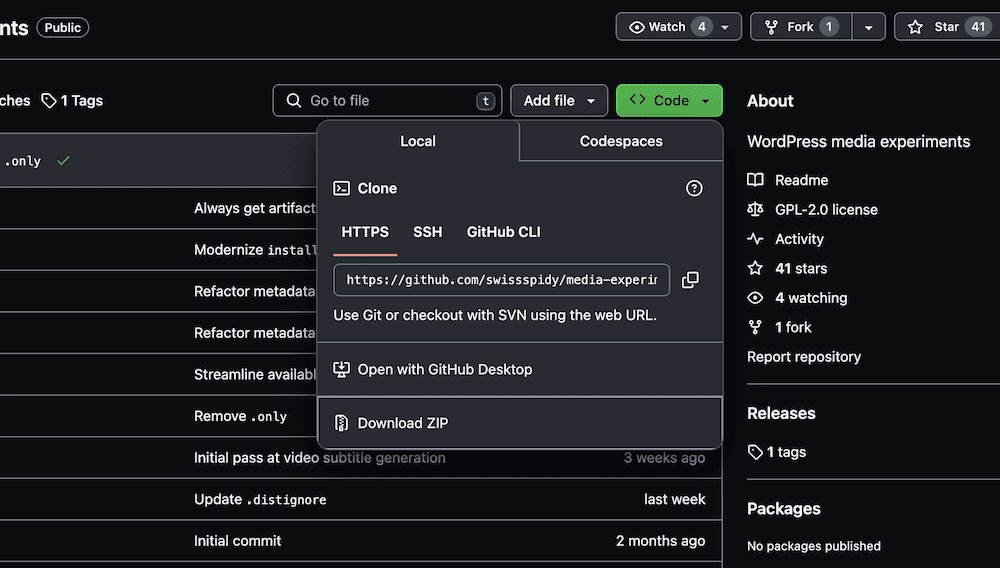Click into the Go to file search field
Viewport: 1000px width, 568px height.
point(387,101)
